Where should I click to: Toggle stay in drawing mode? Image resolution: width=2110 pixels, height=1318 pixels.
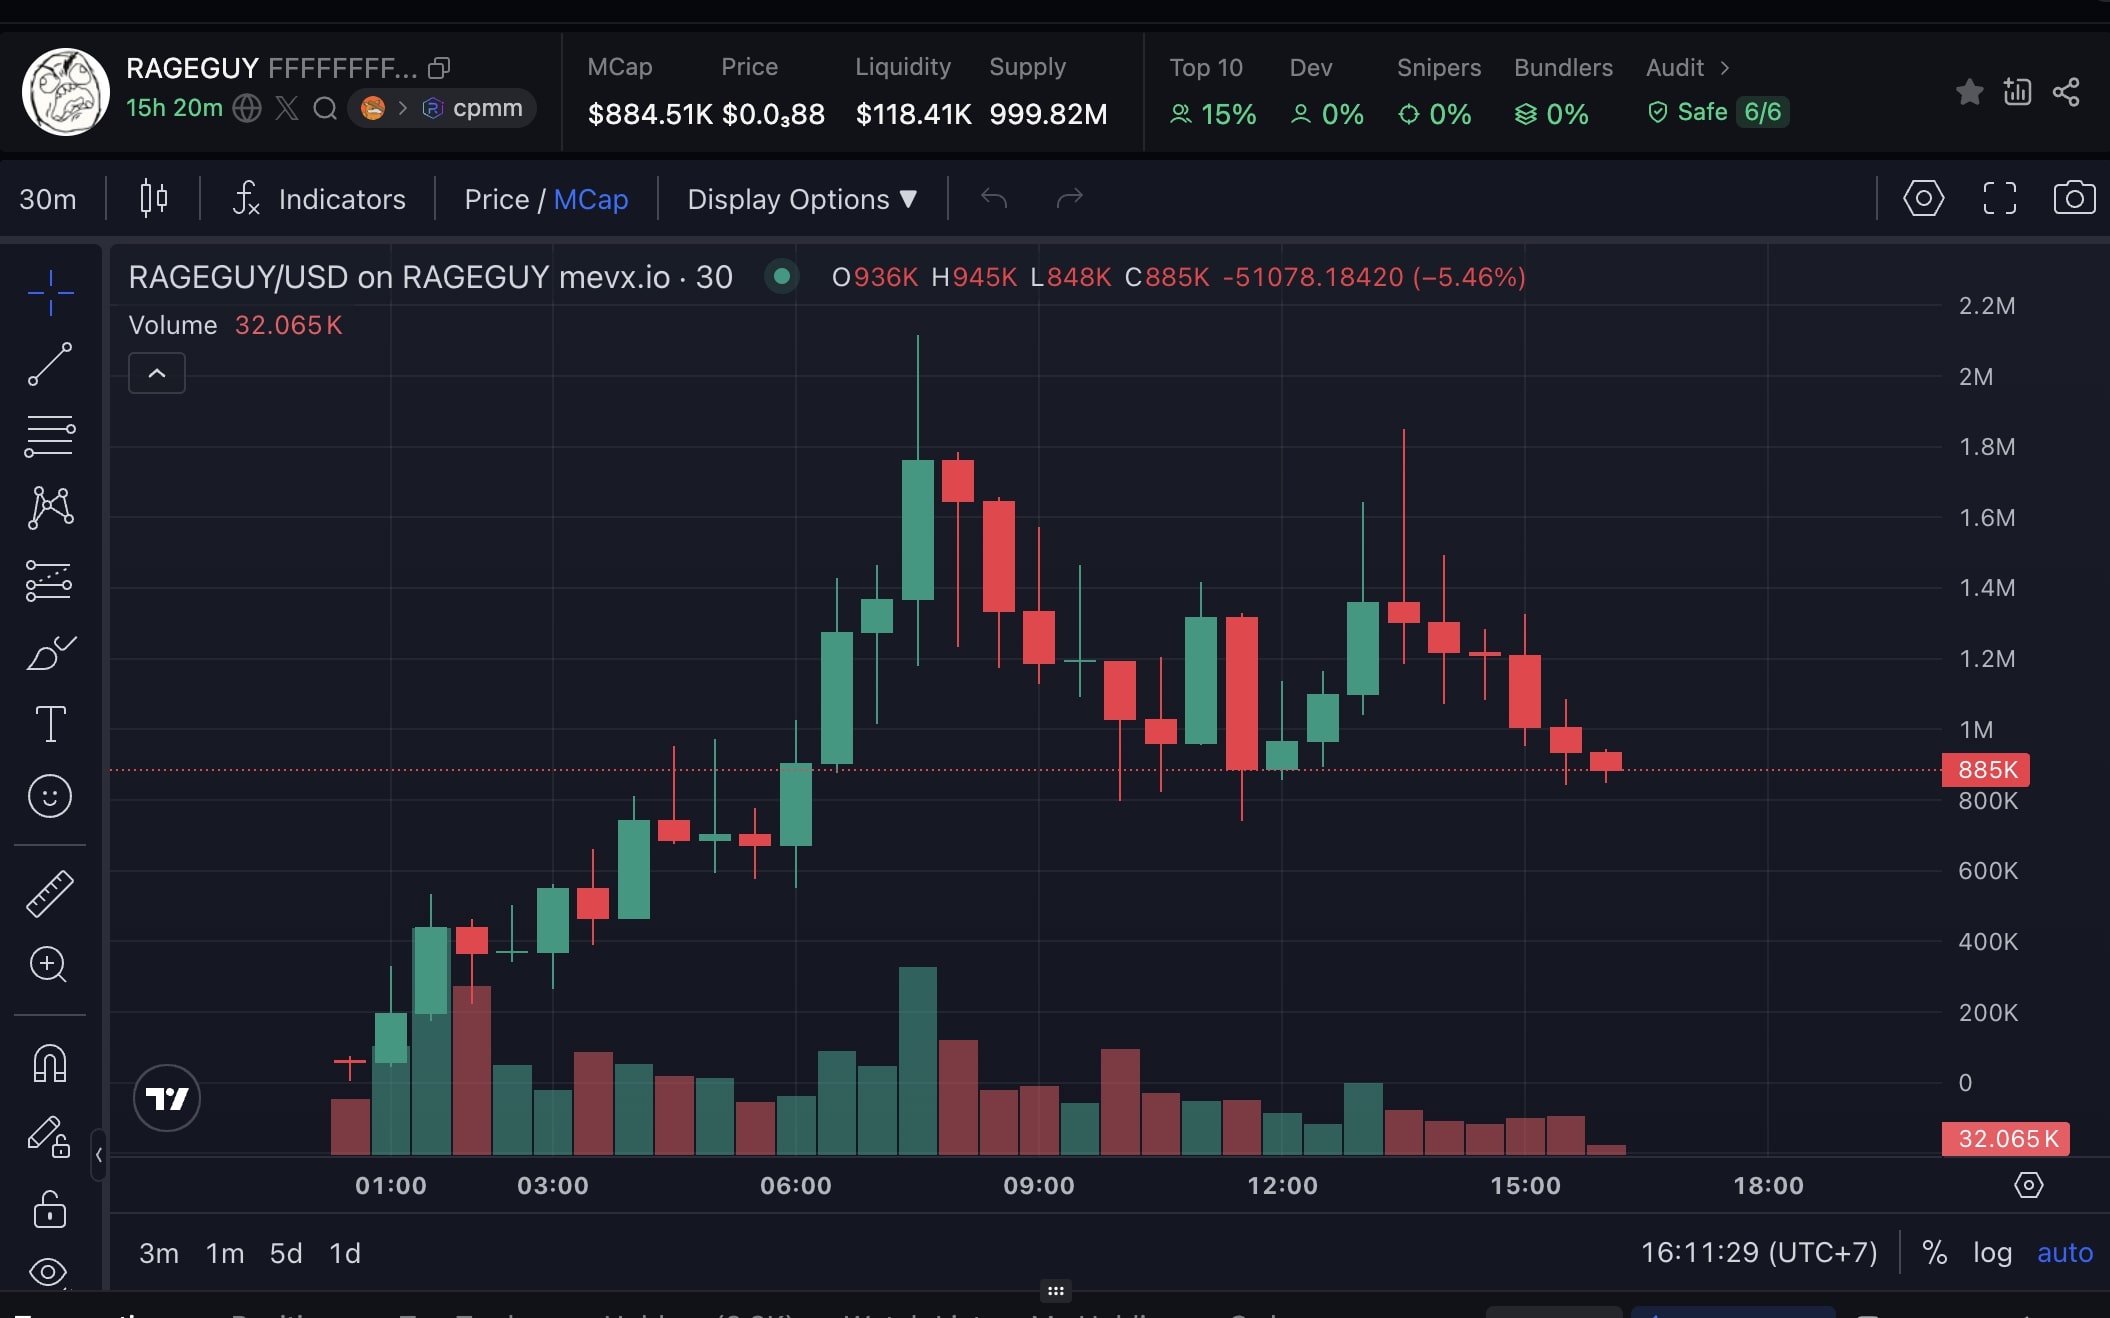[48, 1136]
